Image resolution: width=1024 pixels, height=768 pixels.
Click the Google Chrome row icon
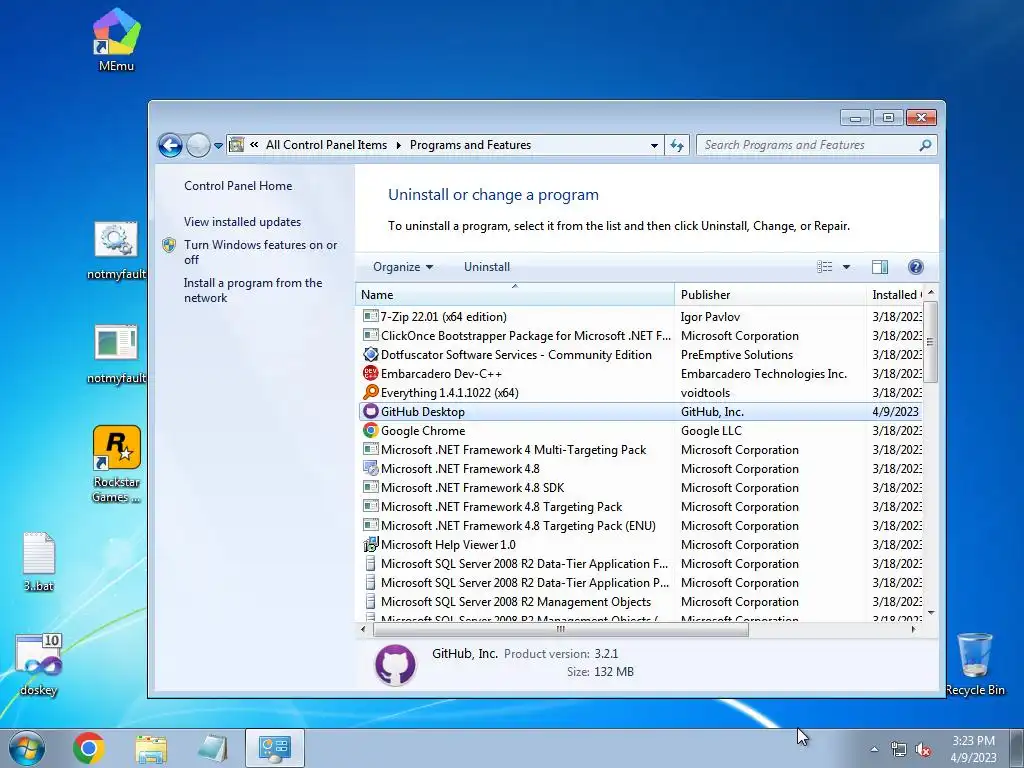(x=370, y=430)
